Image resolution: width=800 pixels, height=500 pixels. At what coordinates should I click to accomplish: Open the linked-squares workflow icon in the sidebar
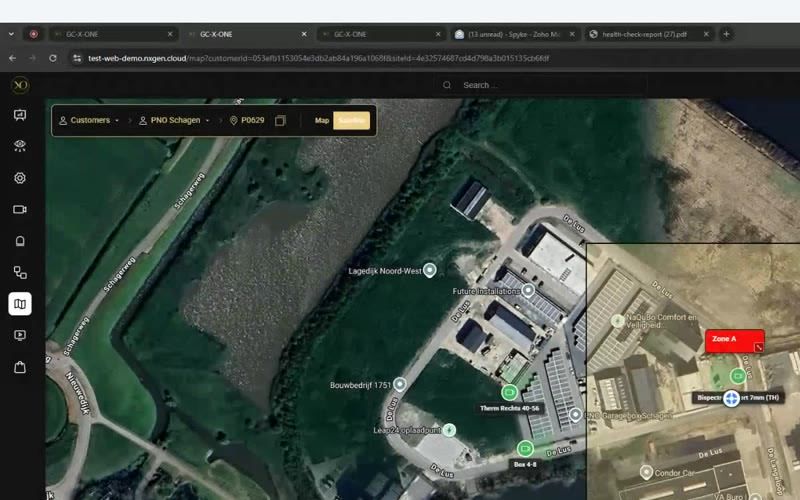point(20,272)
